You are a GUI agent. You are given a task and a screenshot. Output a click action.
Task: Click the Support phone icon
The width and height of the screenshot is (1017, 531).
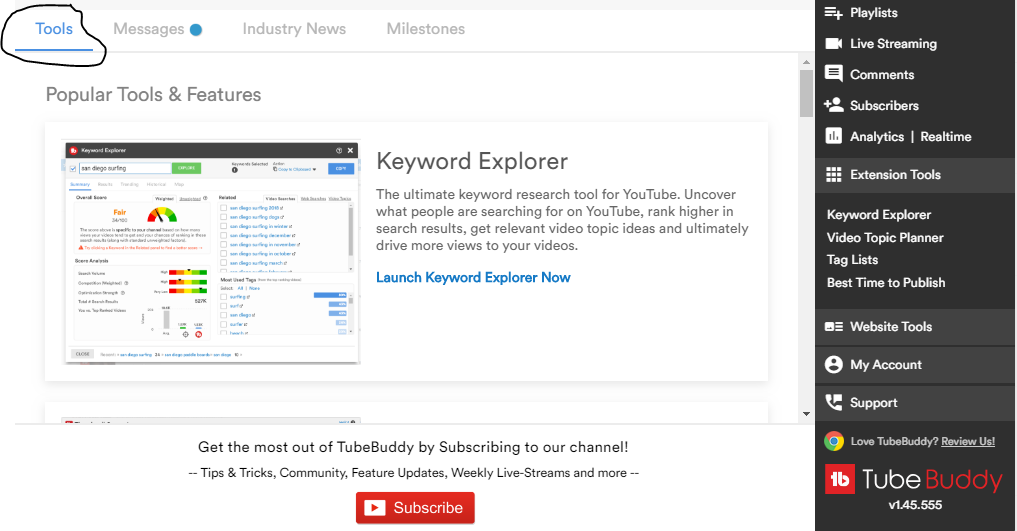tap(833, 402)
